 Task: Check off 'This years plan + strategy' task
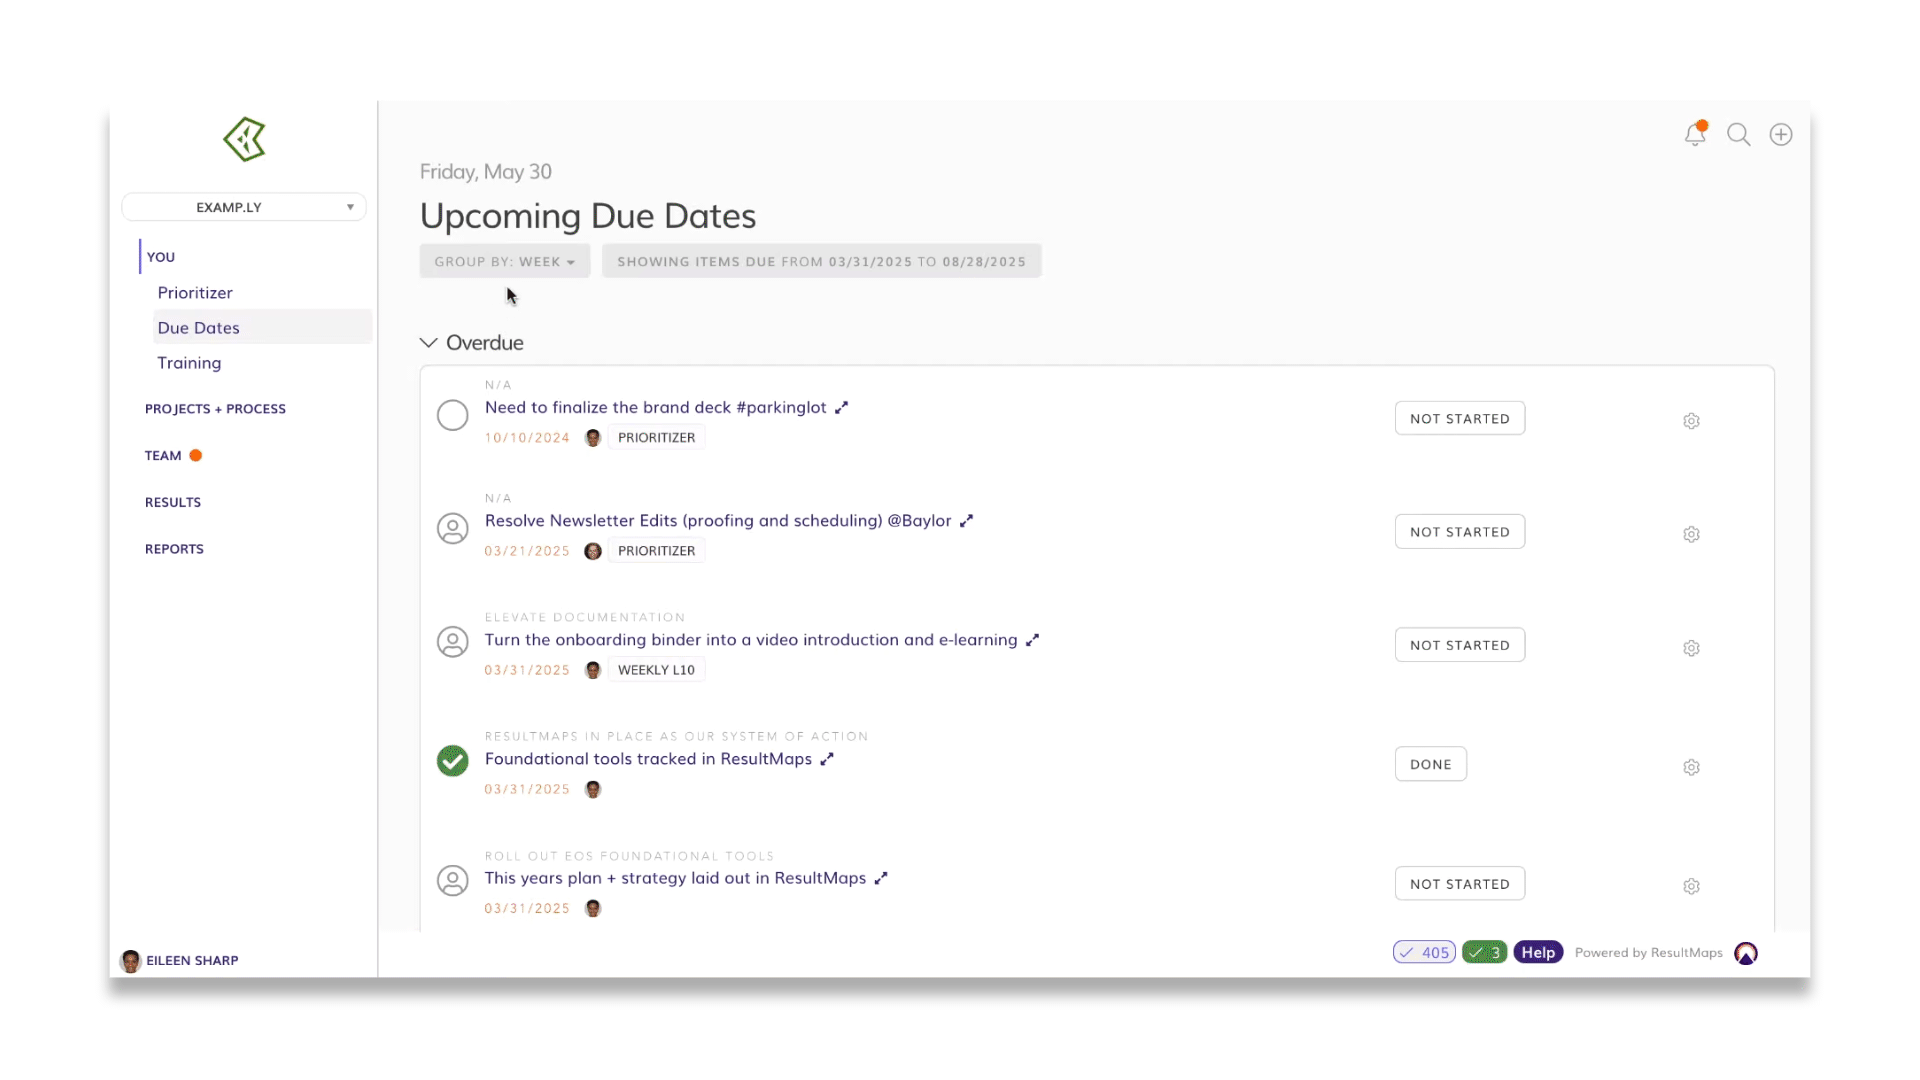tap(452, 880)
